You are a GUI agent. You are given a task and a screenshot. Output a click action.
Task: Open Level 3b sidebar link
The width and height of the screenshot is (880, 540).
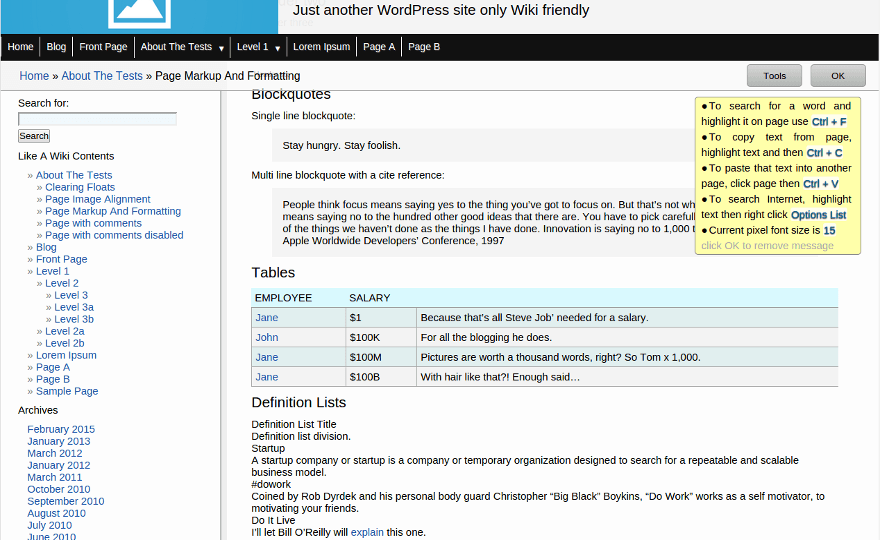coord(74,319)
